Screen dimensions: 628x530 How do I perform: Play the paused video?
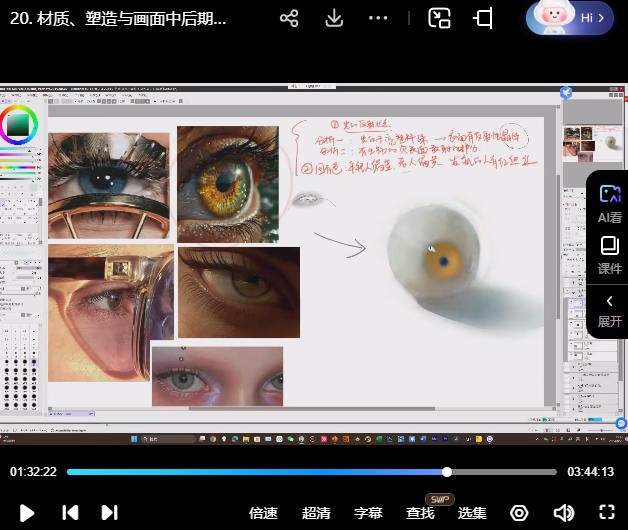(x=27, y=513)
